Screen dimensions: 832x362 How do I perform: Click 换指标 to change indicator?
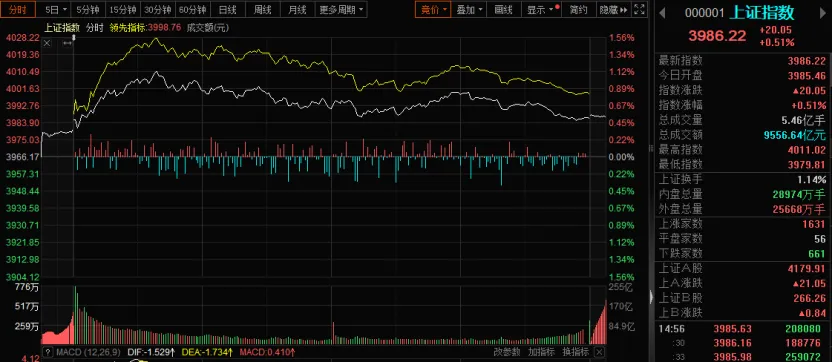click(575, 352)
